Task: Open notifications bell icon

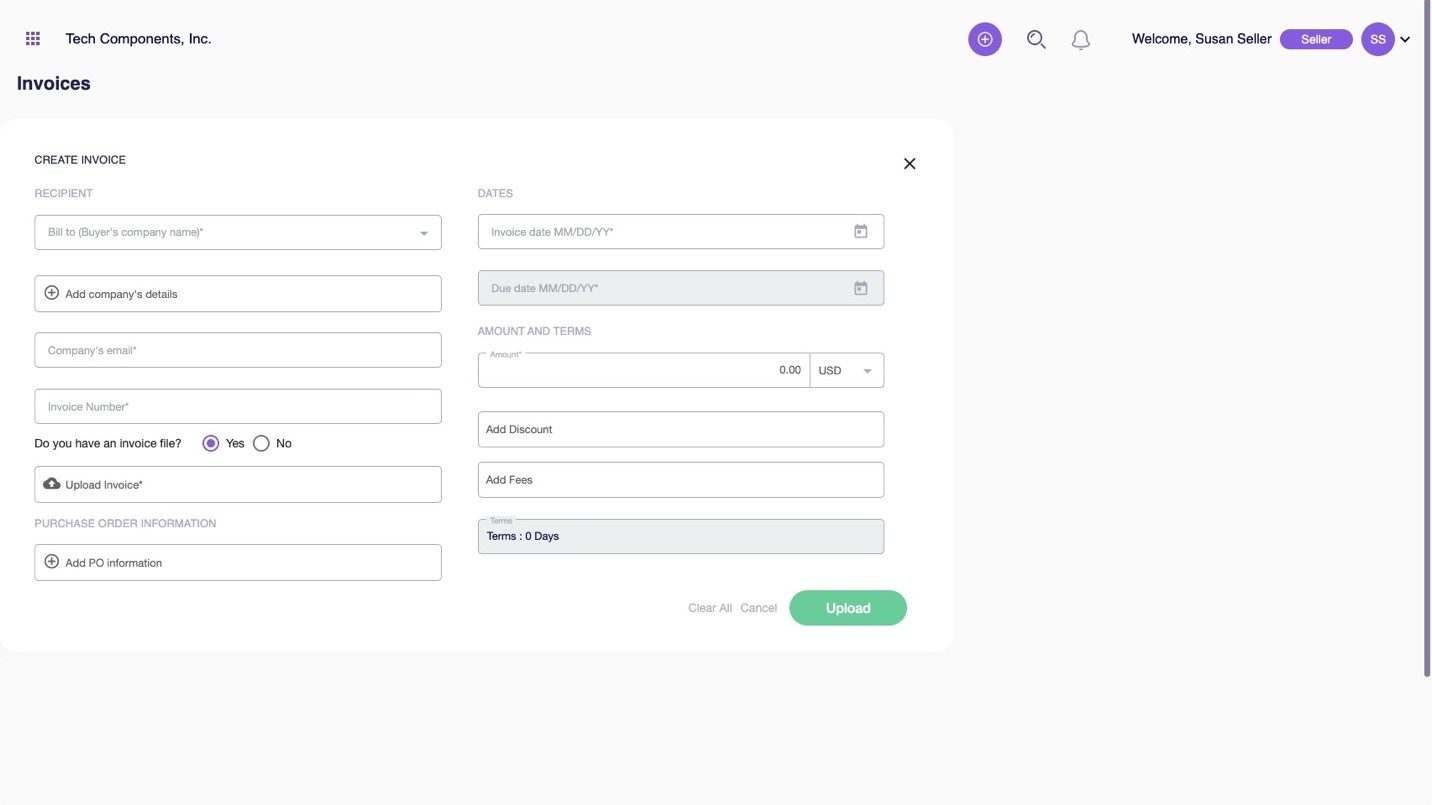Action: coord(1080,40)
